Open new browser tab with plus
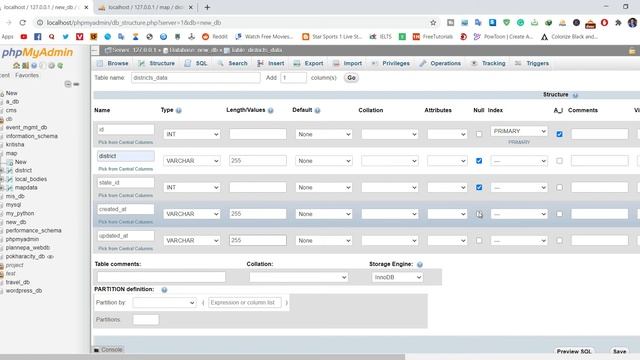Viewport: 640px width, 360px height. click(207, 7)
